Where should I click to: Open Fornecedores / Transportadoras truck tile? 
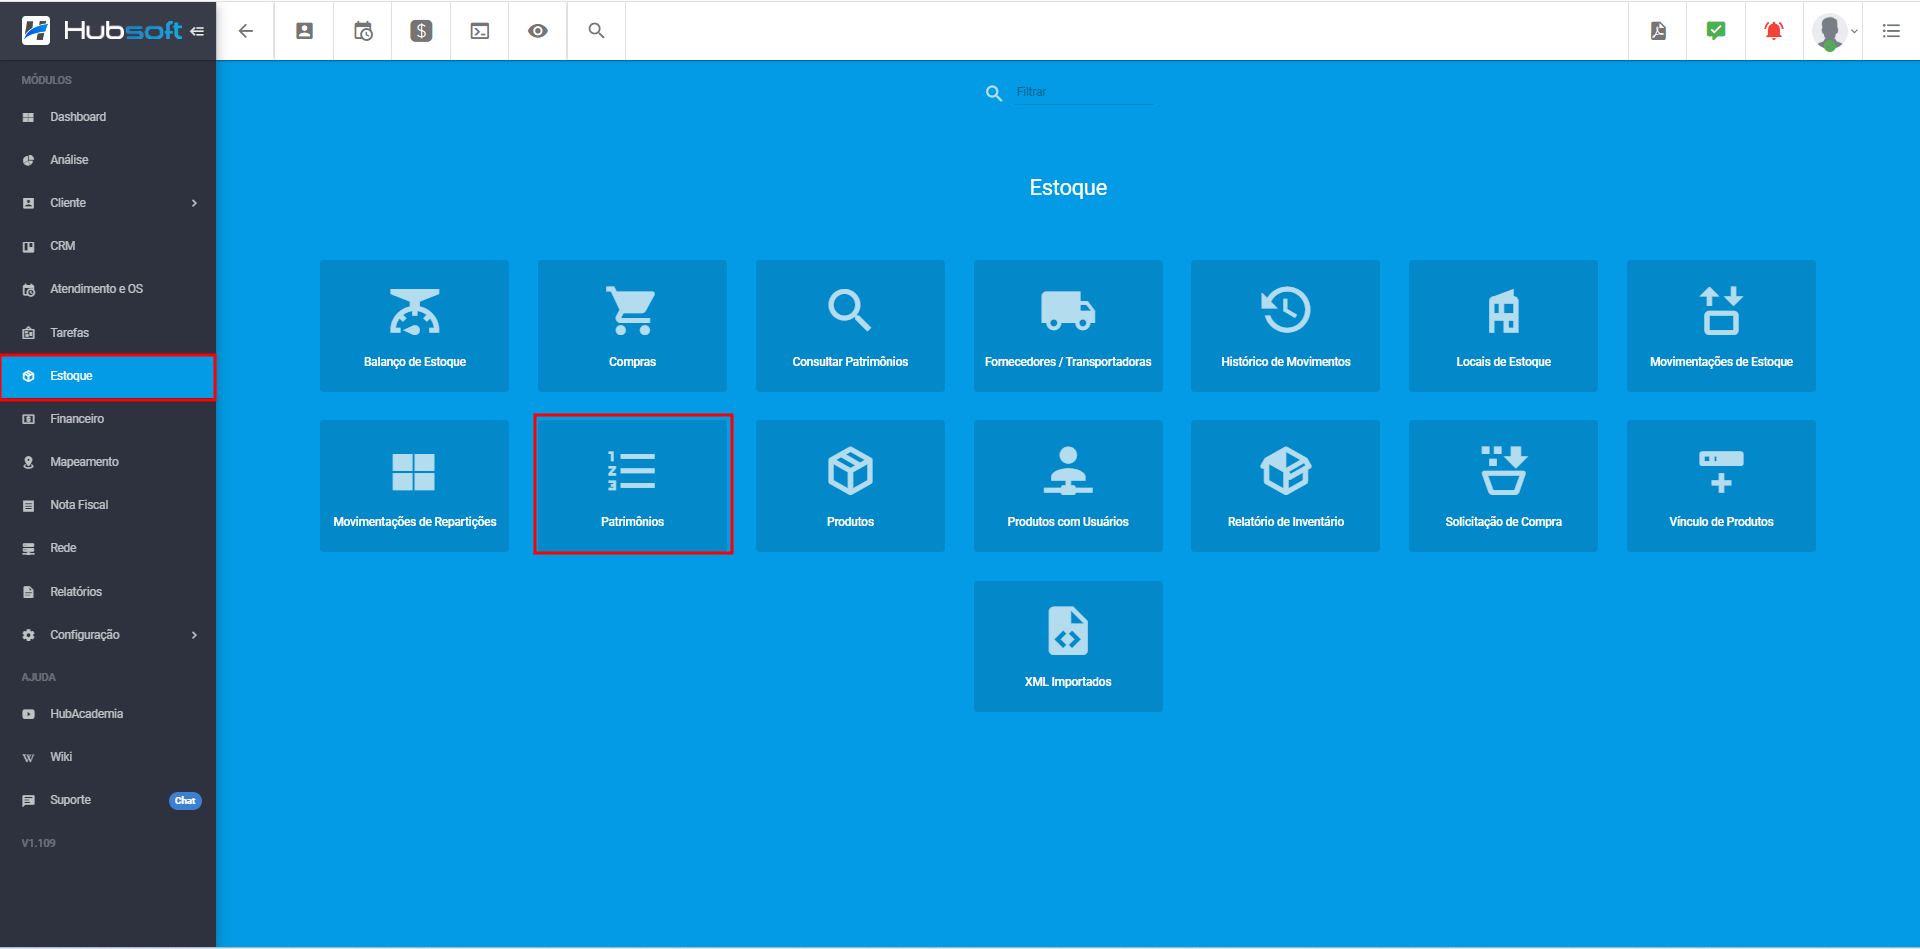click(x=1068, y=326)
